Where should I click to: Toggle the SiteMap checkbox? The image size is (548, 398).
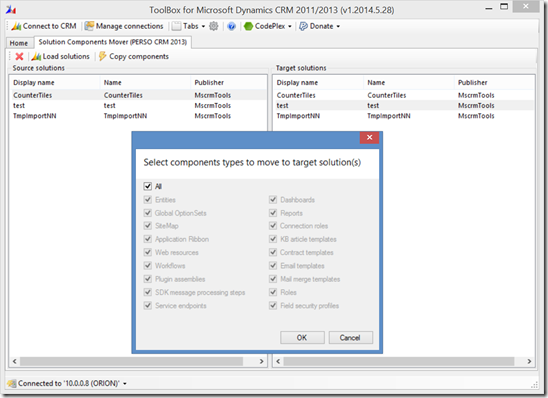pos(147,226)
